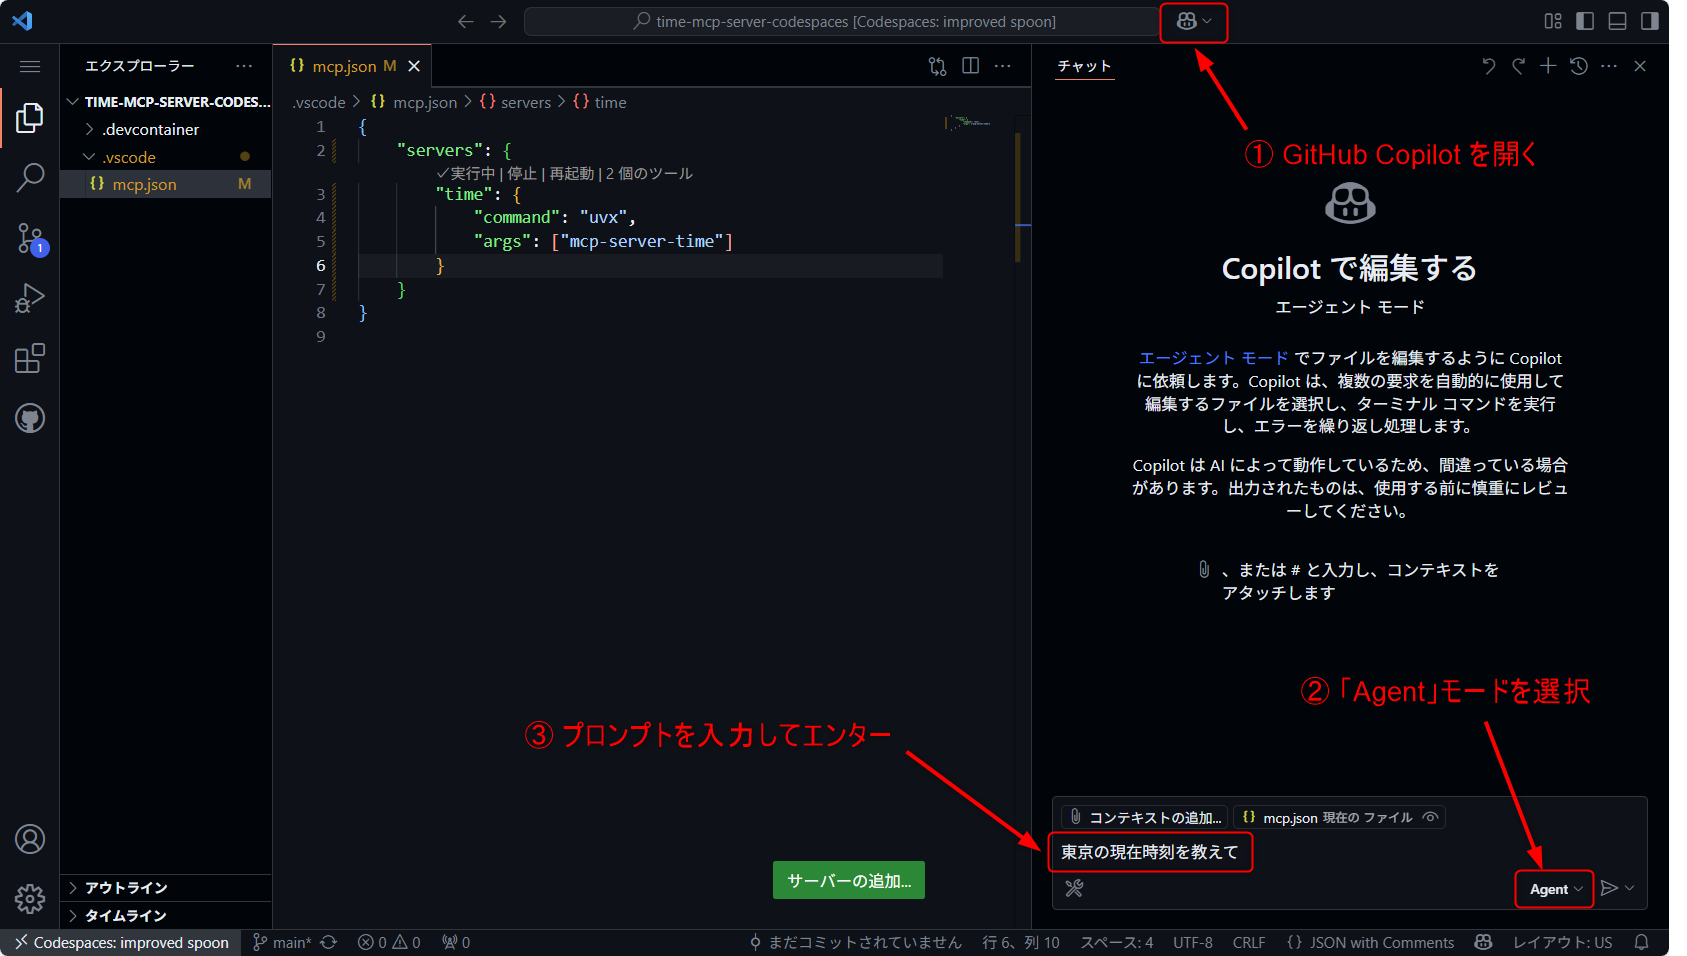Image resolution: width=1687 pixels, height=956 pixels.
Task: Redo last chat request
Action: tap(1518, 66)
